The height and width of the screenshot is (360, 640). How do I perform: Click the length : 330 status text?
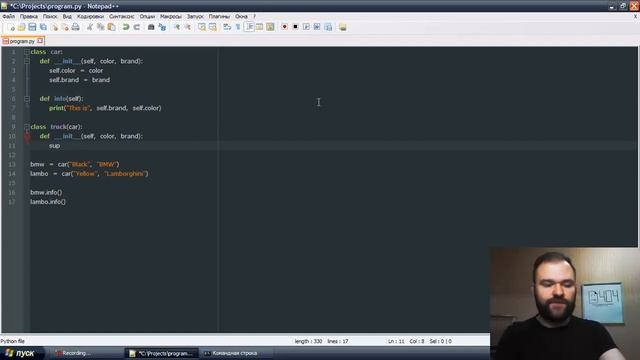(x=308, y=341)
